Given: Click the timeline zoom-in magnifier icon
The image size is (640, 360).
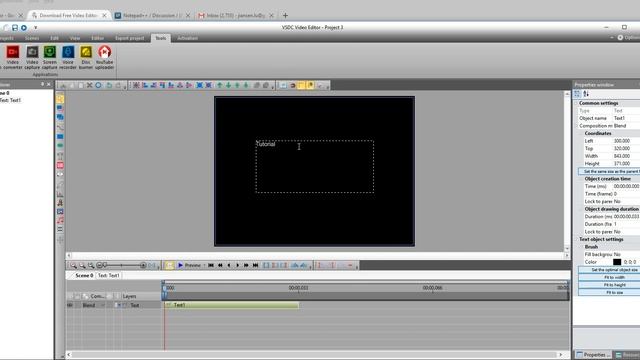Looking at the screenshot, I should (x=73, y=265).
